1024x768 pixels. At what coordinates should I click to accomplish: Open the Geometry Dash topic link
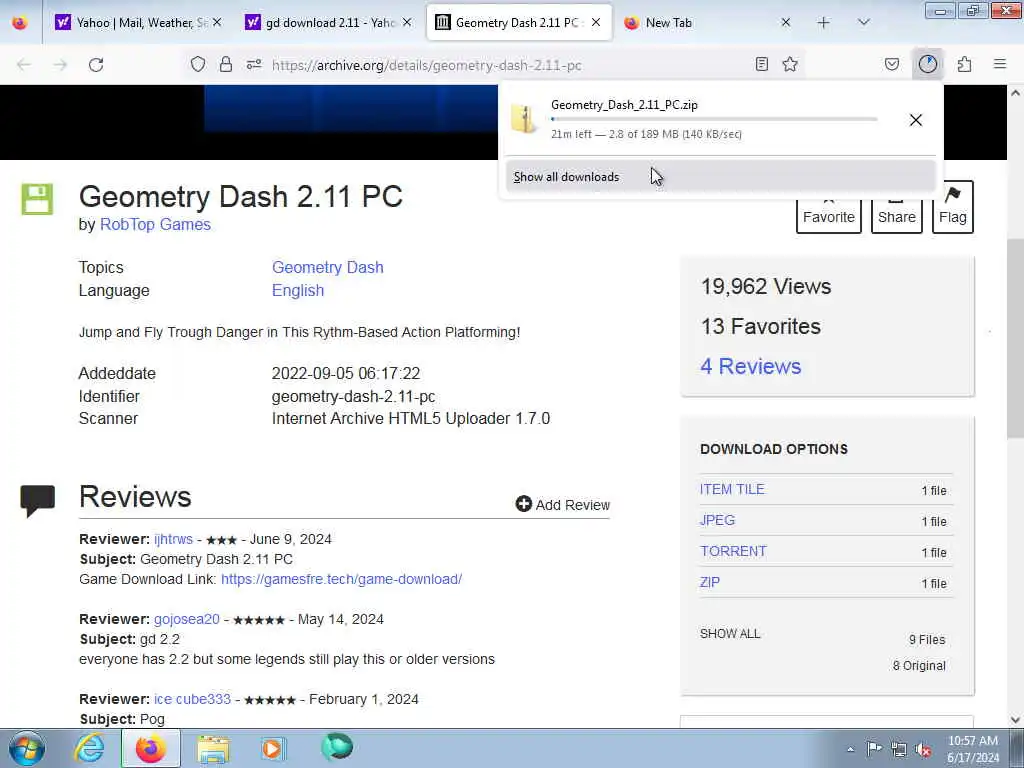click(x=328, y=268)
